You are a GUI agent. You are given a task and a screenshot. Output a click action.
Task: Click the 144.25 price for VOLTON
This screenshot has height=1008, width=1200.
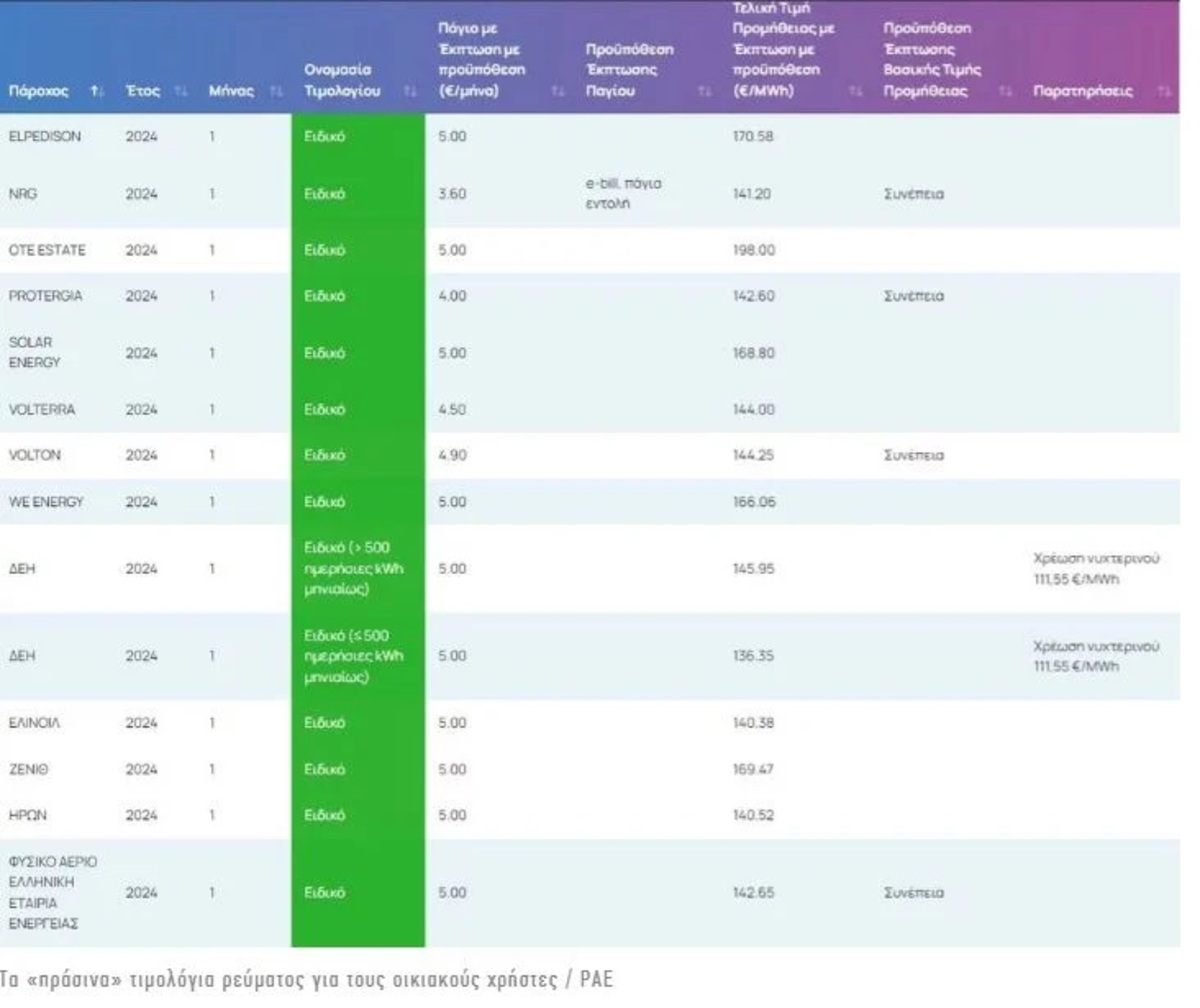click(x=754, y=455)
